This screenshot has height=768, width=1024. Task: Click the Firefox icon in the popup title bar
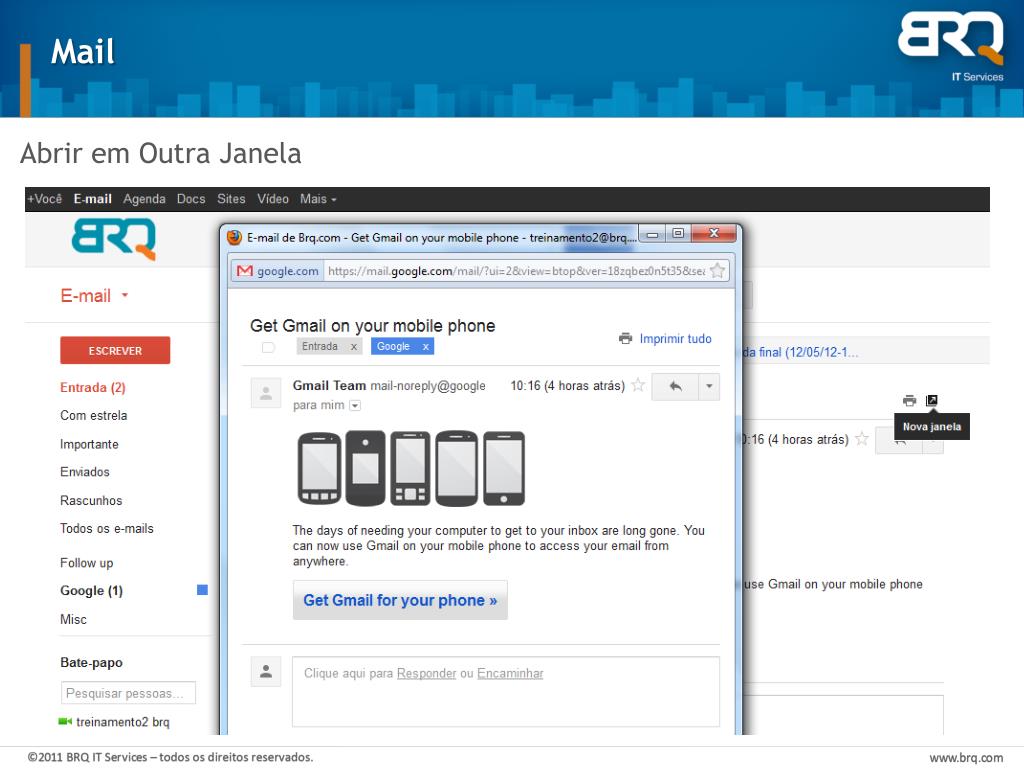tap(234, 238)
